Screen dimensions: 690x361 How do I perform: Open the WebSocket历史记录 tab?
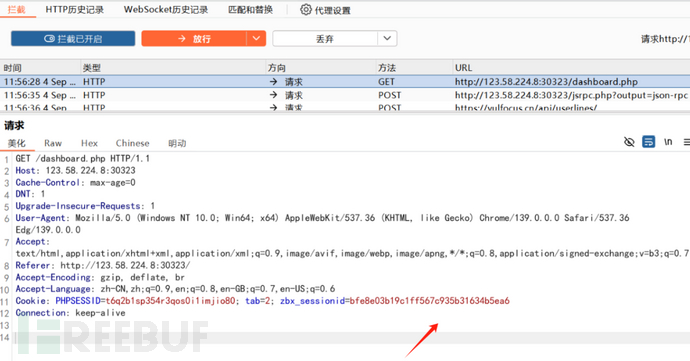click(166, 9)
